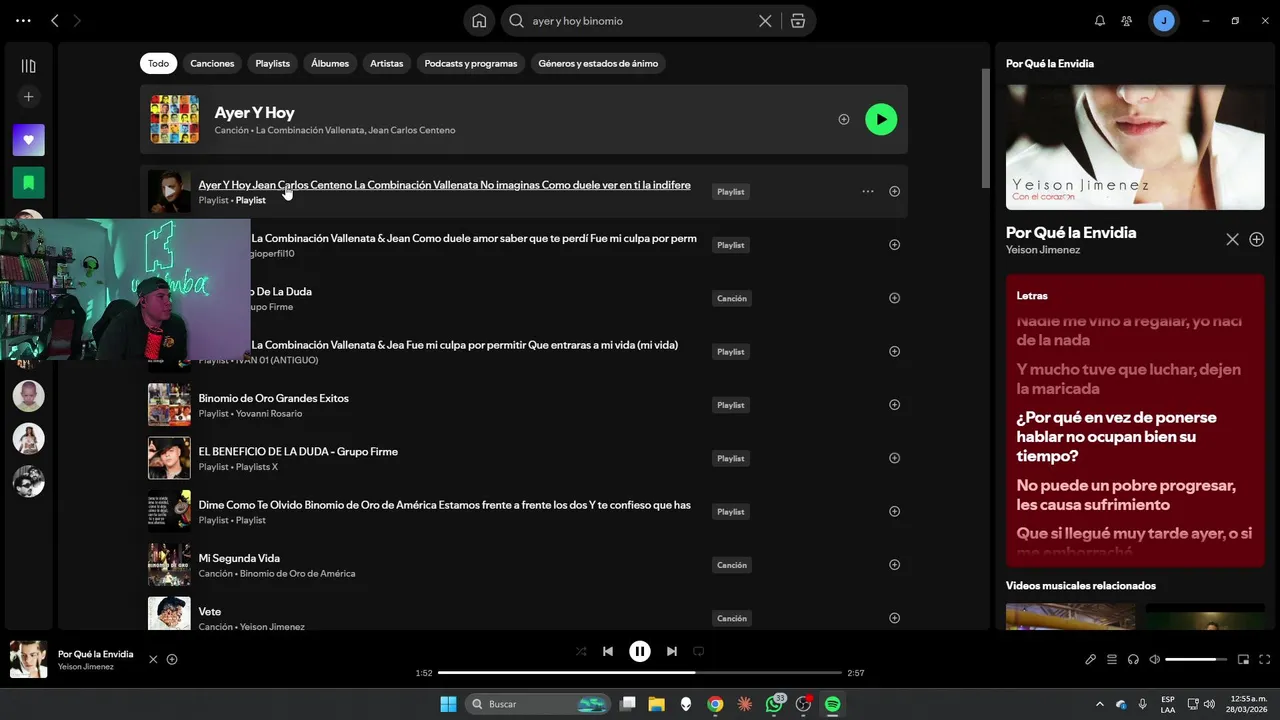The width and height of the screenshot is (1280, 720).
Task: Open the Mi Segunda Vida song
Action: pyautogui.click(x=239, y=558)
